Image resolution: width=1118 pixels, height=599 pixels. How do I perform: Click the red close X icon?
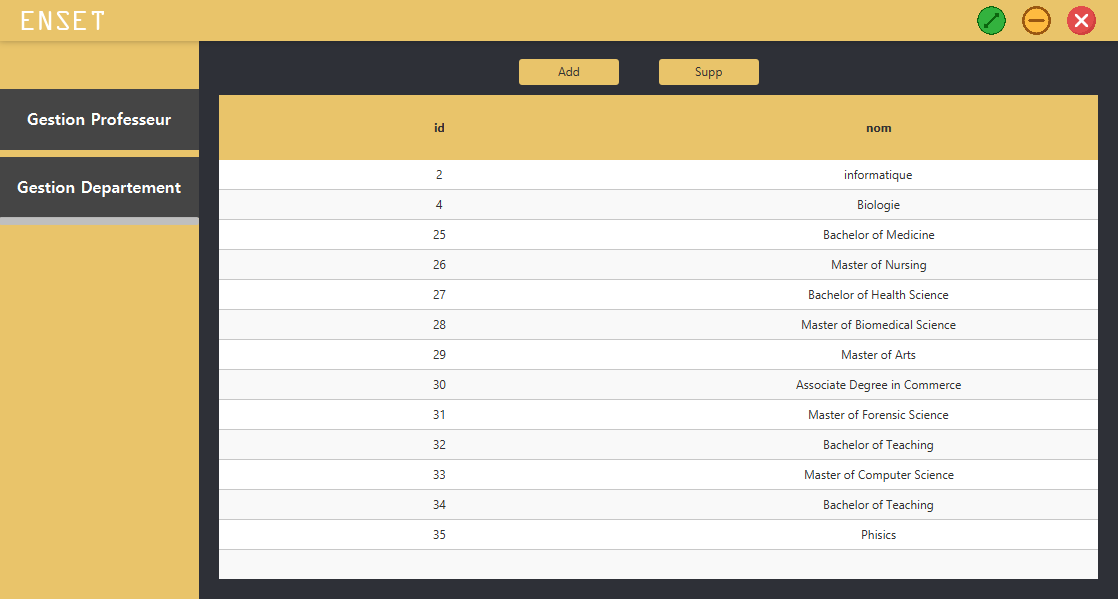pyautogui.click(x=1081, y=21)
